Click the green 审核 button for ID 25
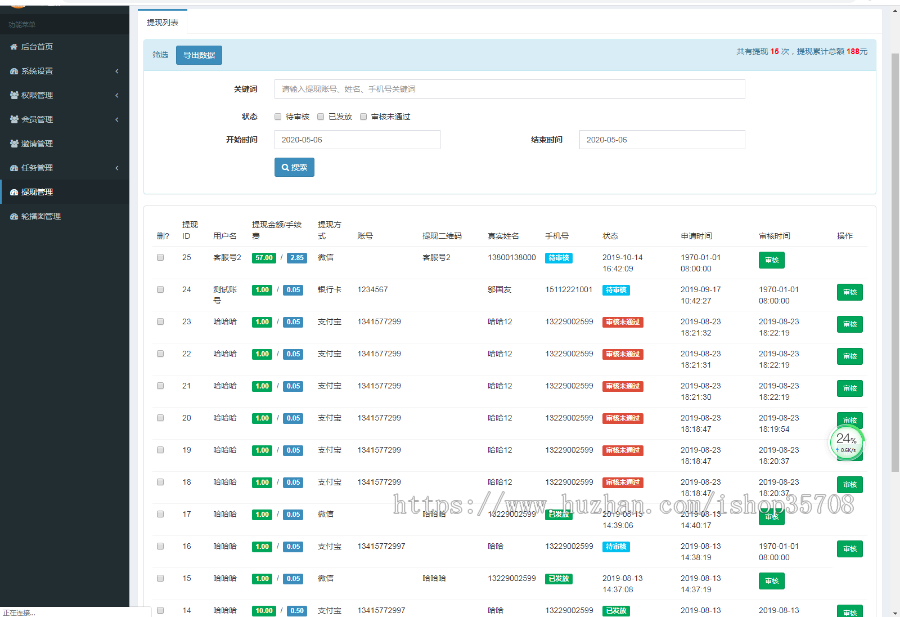The image size is (900, 617). click(x=771, y=260)
